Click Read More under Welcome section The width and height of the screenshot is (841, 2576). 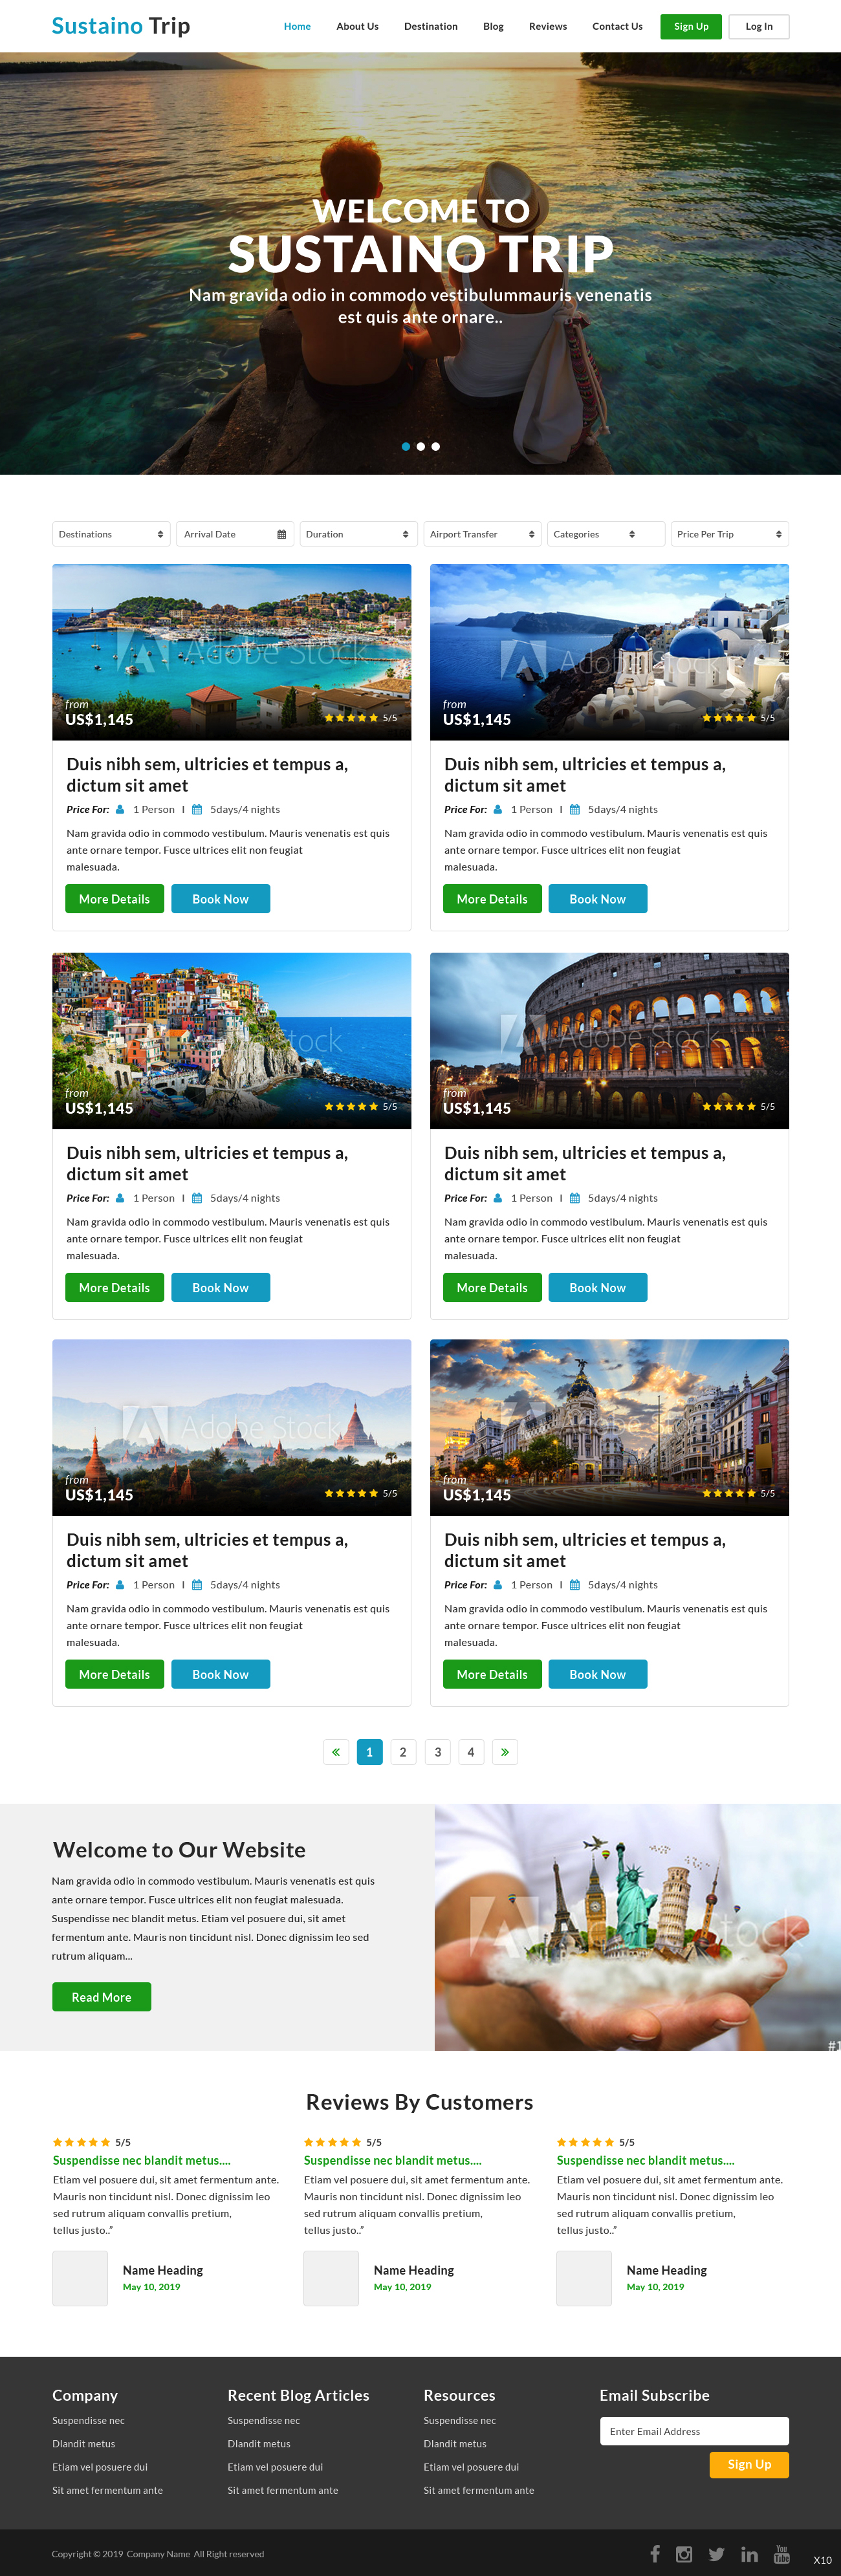[102, 1997]
